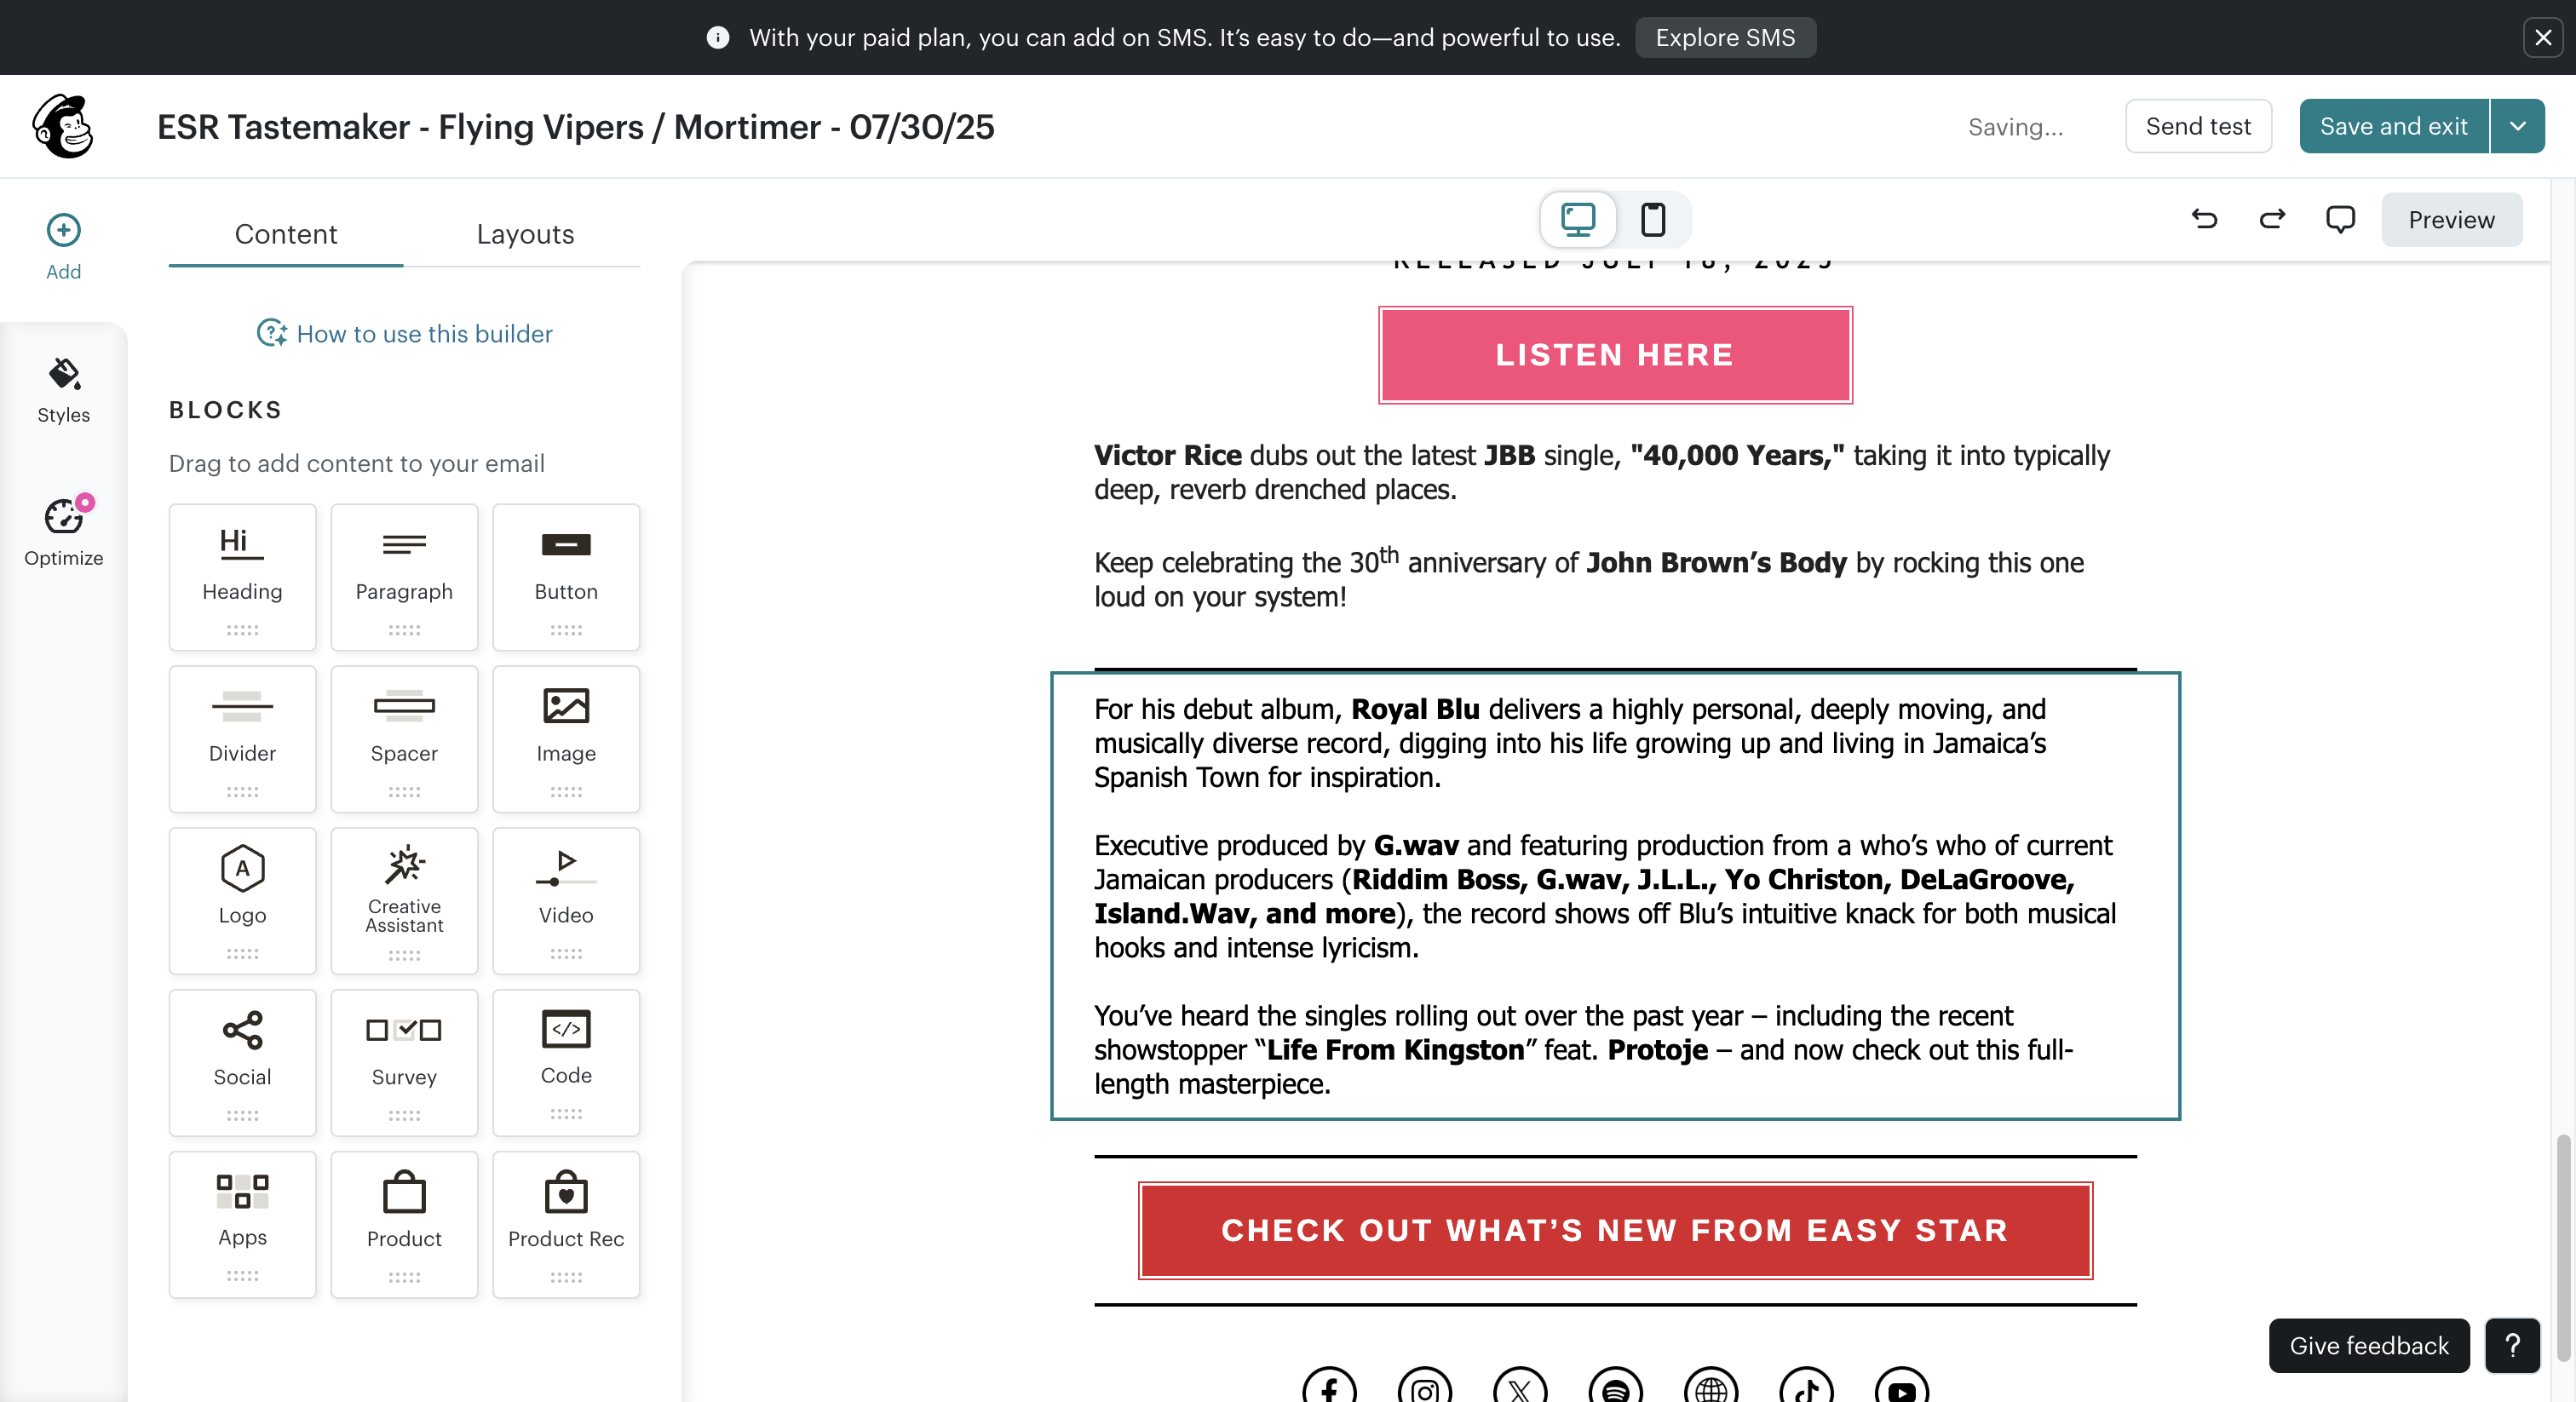The height and width of the screenshot is (1402, 2576).
Task: Select the Code block
Action: click(x=566, y=1063)
